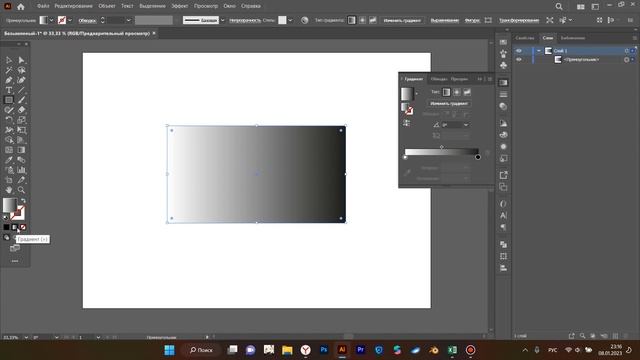640x360 pixels.
Task: Click the Трансформирование link in control bar
Action: pyautogui.click(x=519, y=20)
